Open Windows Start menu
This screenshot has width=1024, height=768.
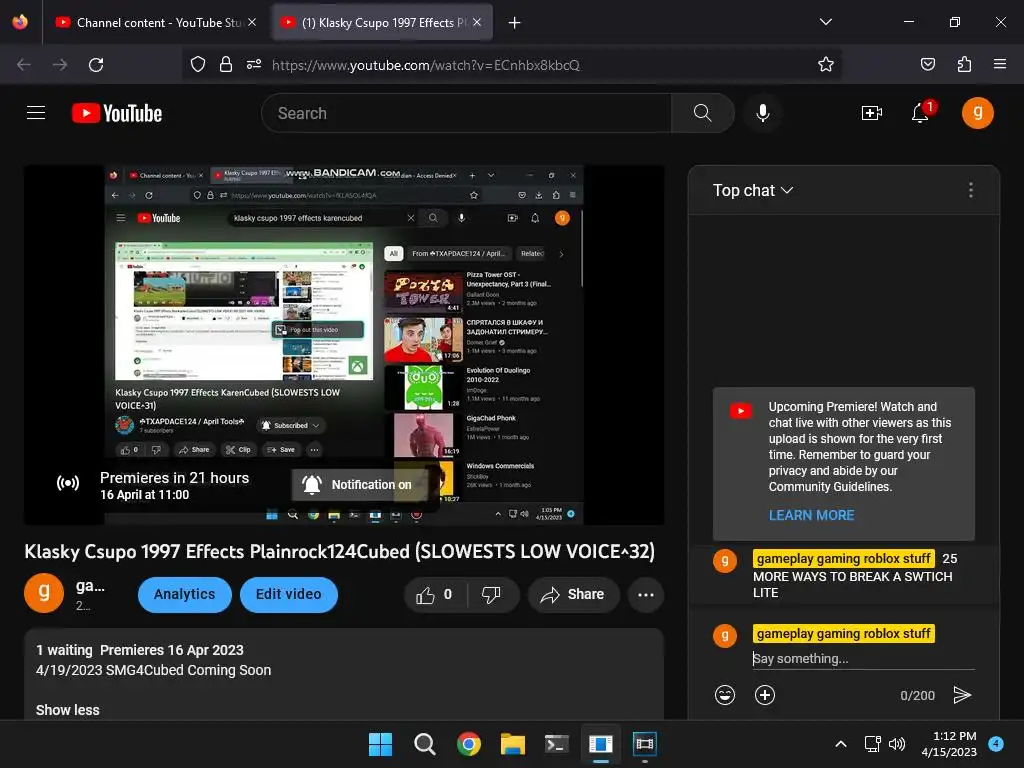pos(380,744)
